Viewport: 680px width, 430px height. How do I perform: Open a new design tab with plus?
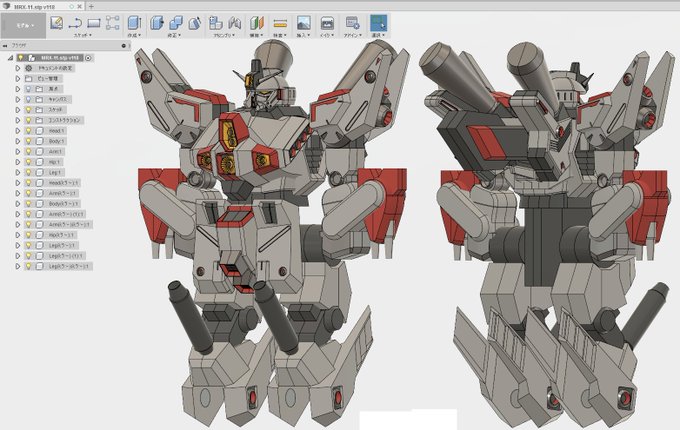click(x=92, y=7)
